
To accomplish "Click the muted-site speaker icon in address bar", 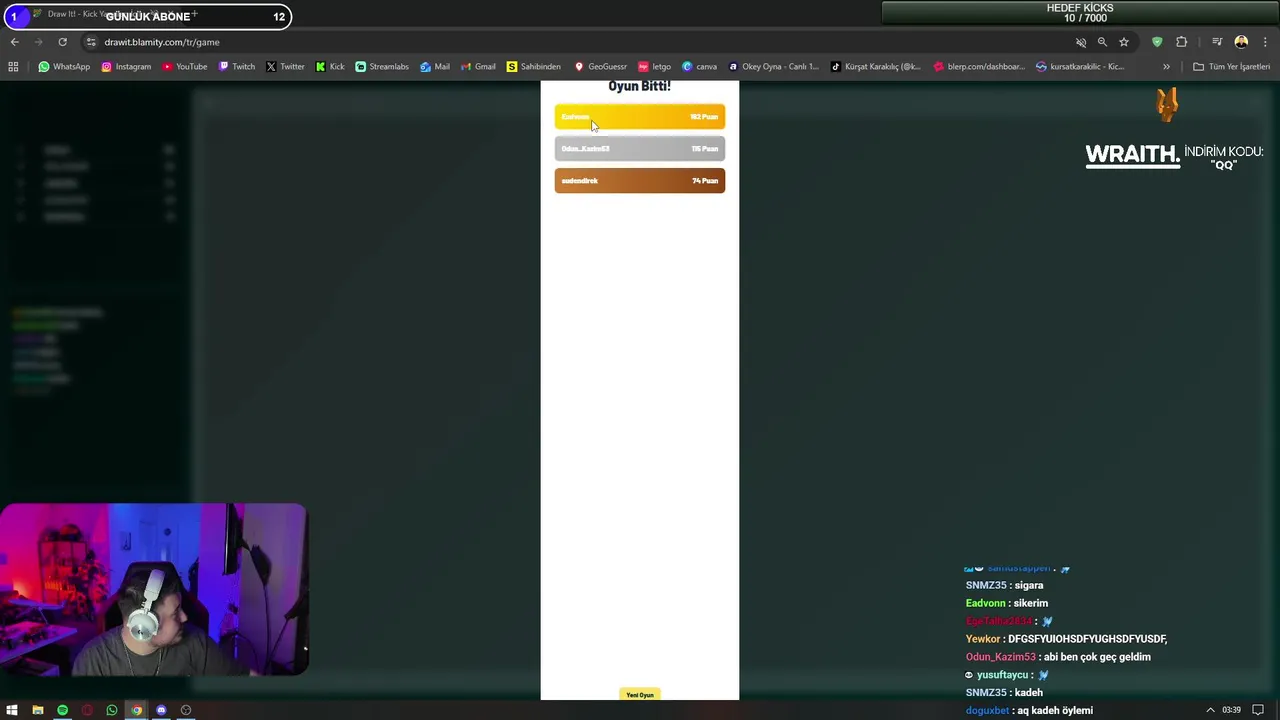I will pos(1081,42).
